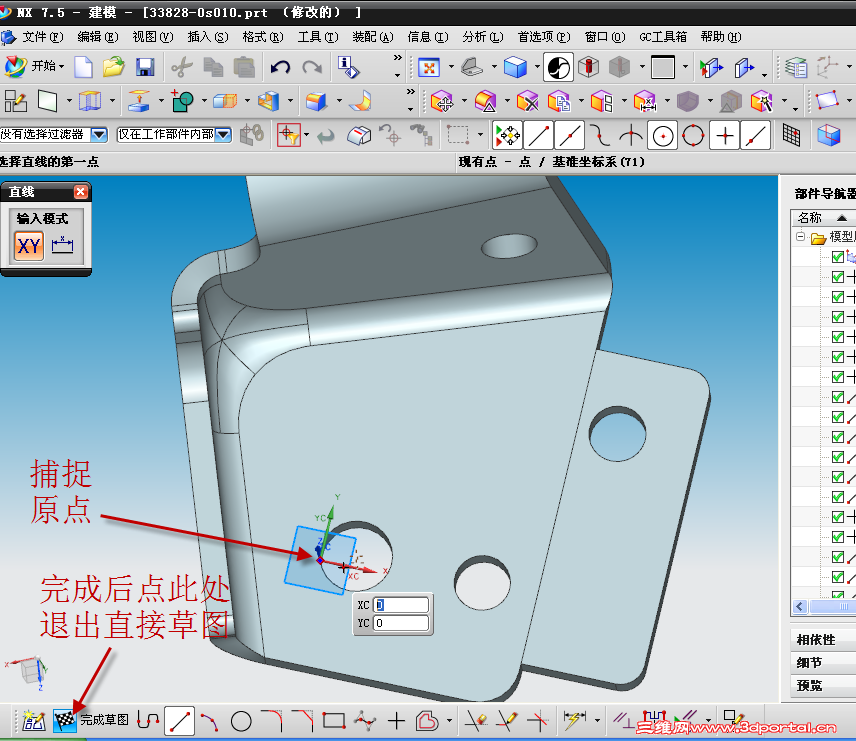Select the Rectangle tool in sketch toolbar
Viewport: 856px width, 741px height.
[x=334, y=721]
